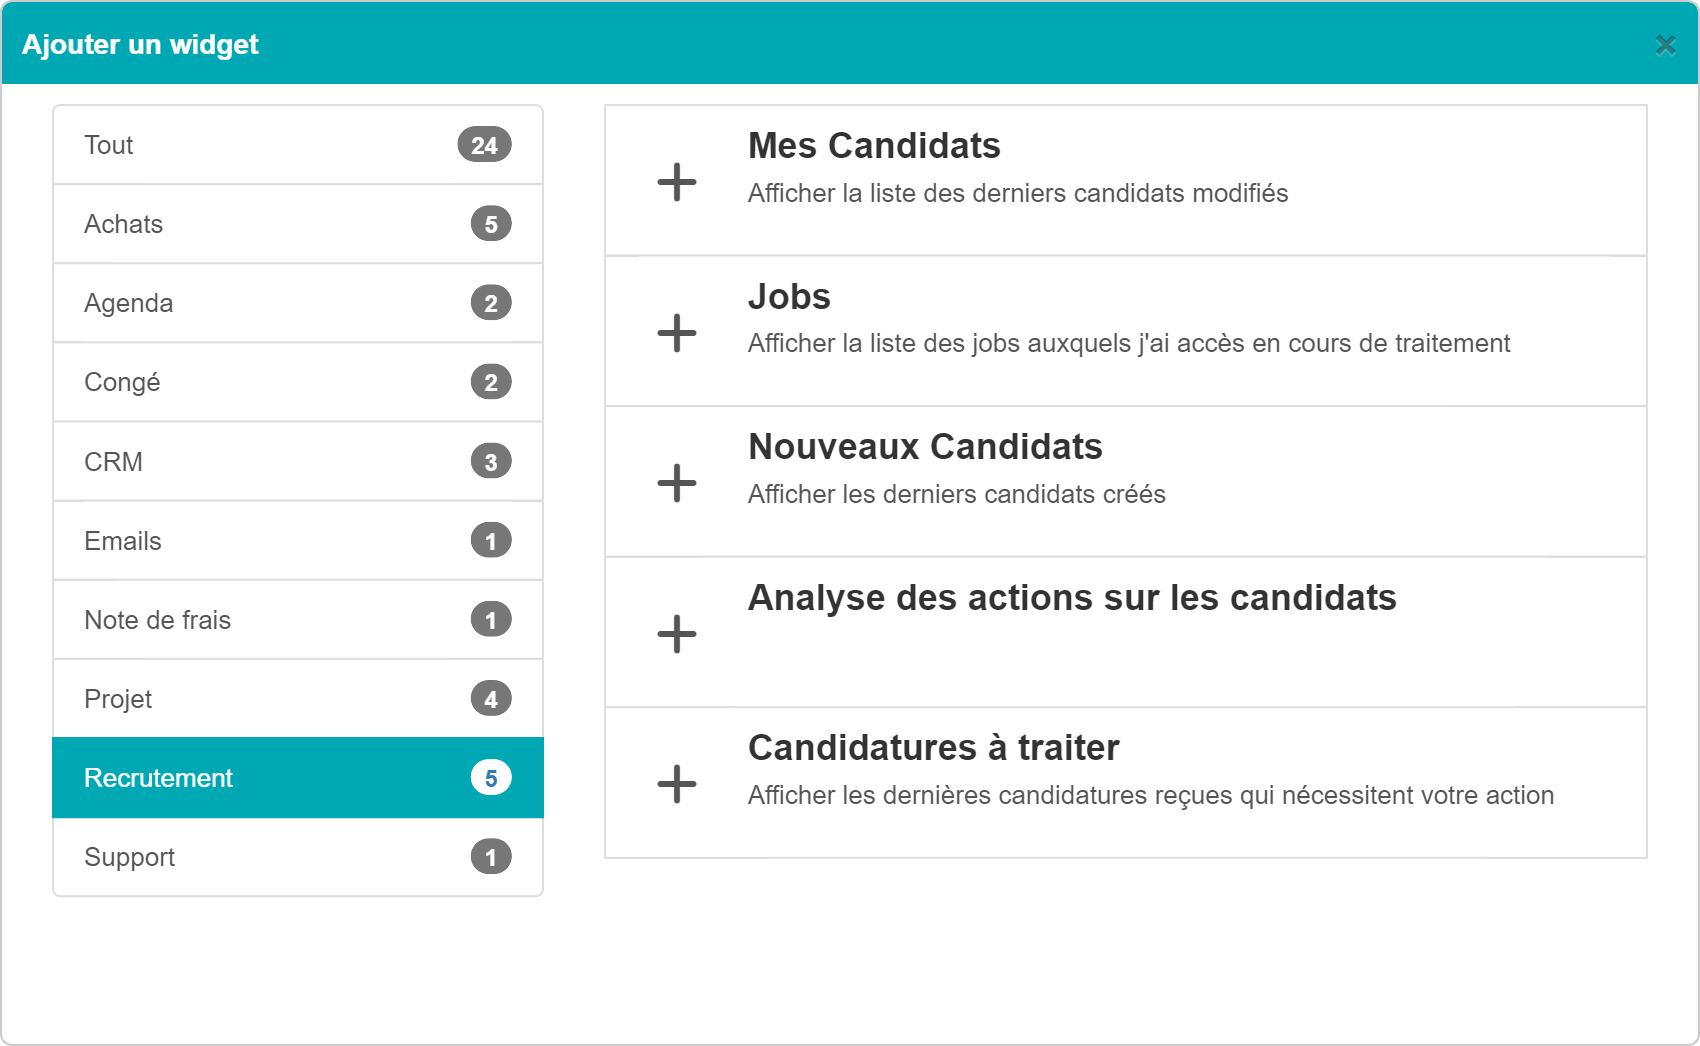Select the Tout category

tap(298, 145)
